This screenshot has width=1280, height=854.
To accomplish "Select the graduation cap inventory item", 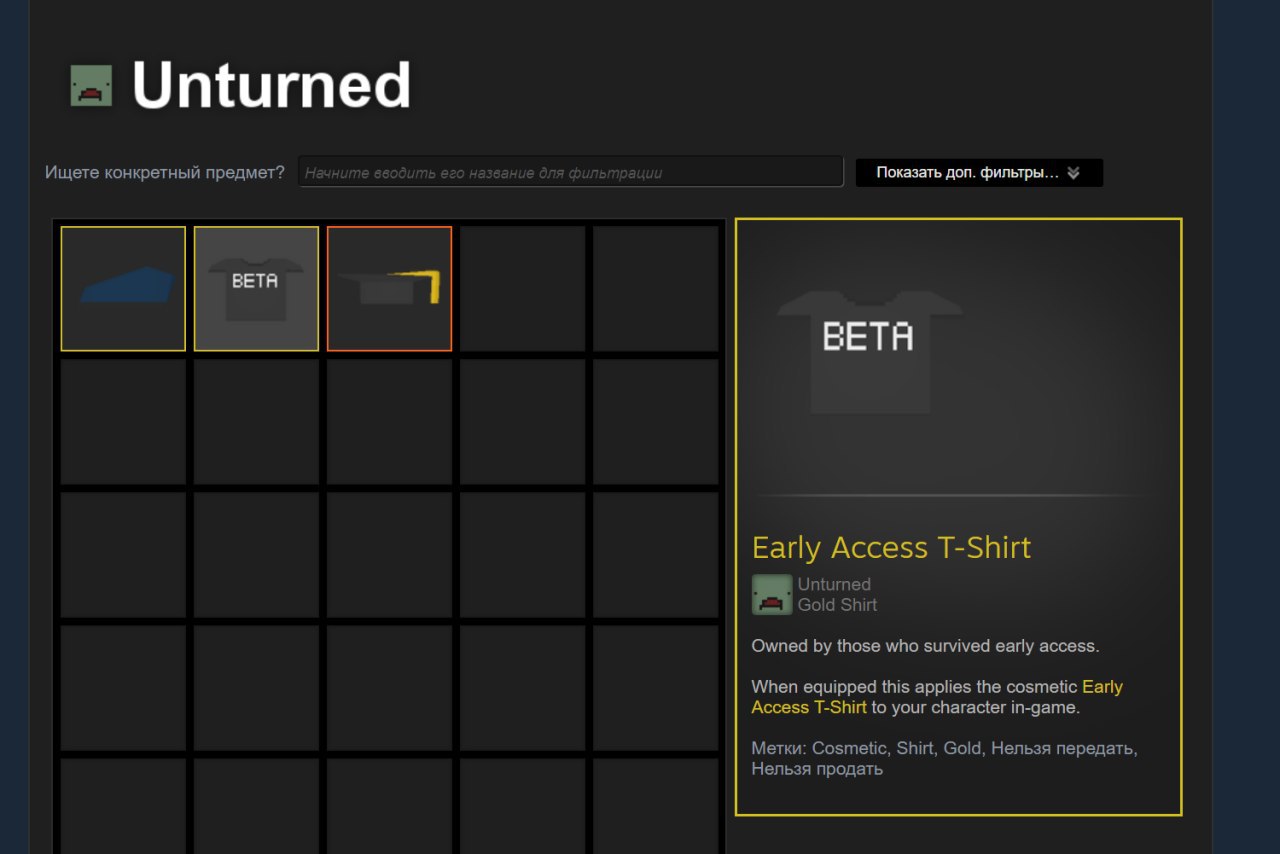I will [389, 288].
